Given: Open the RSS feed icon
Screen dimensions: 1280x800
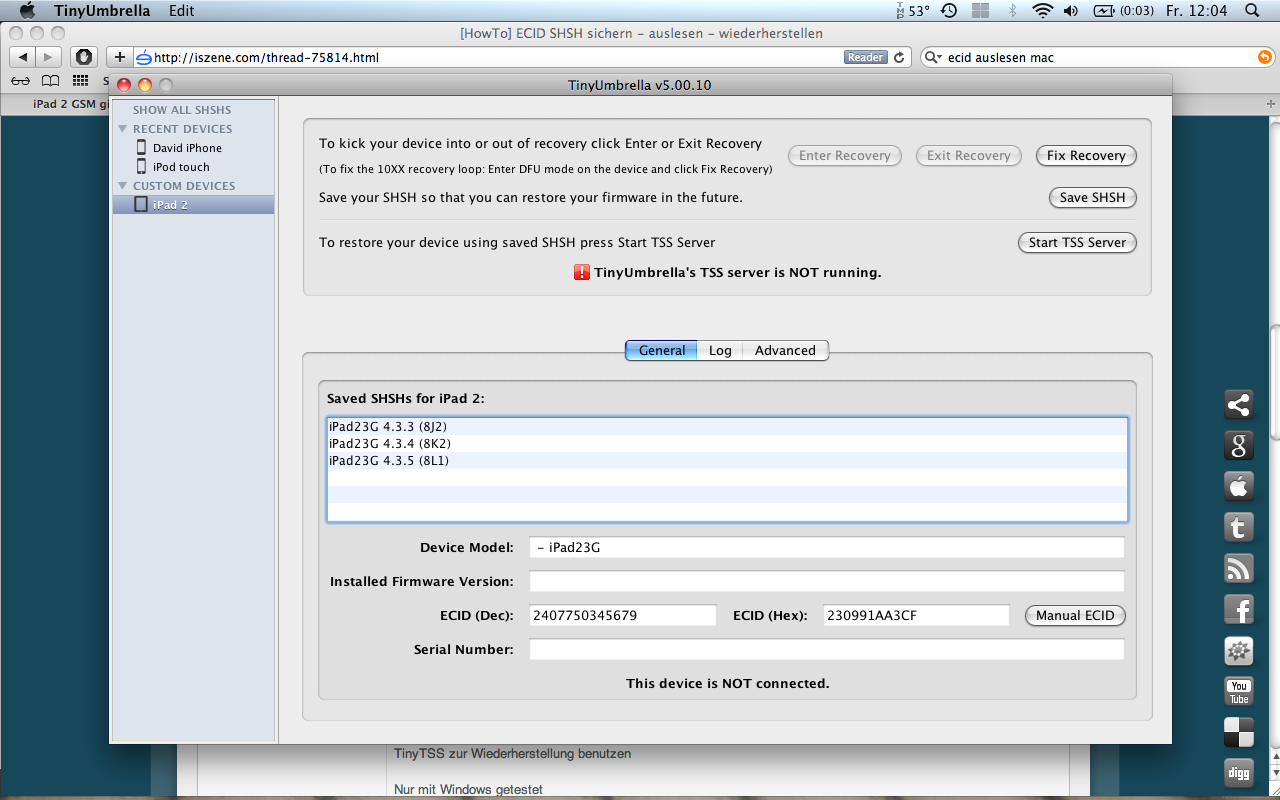Looking at the screenshot, I should pos(1239,568).
